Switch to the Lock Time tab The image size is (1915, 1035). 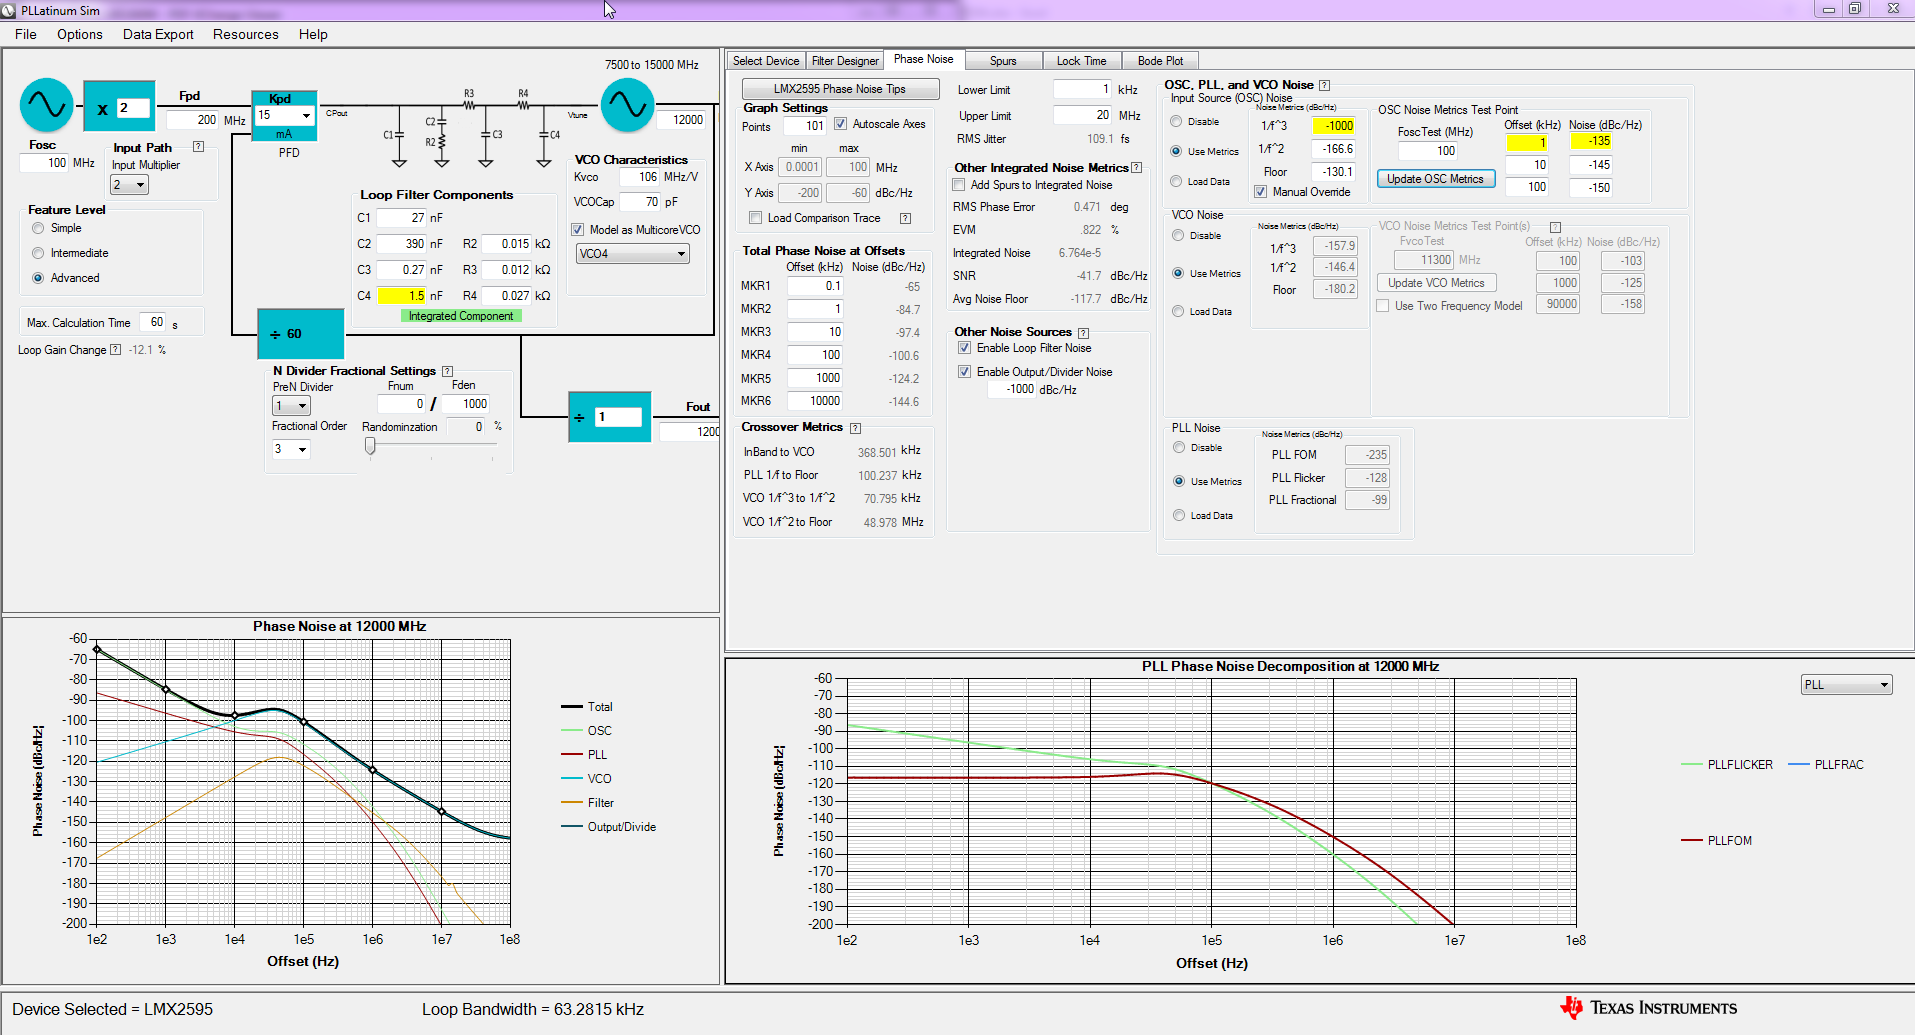point(1082,61)
